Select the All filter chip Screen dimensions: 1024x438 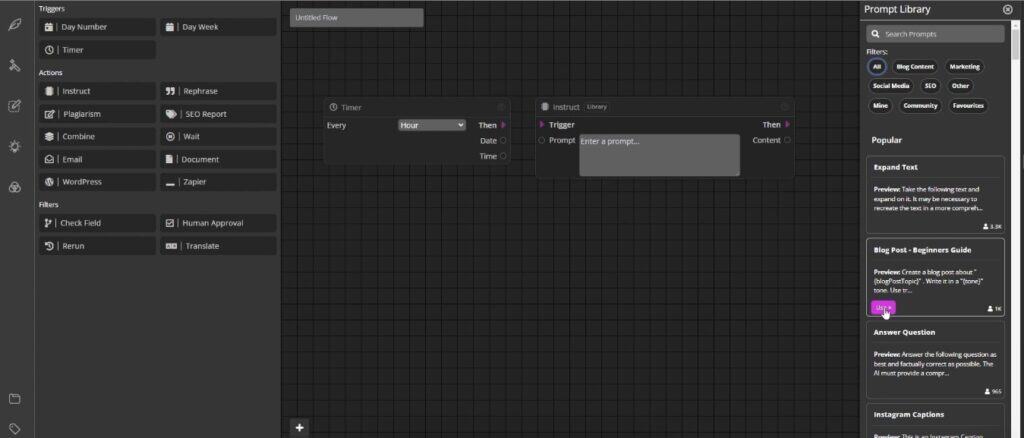pyautogui.click(x=876, y=67)
